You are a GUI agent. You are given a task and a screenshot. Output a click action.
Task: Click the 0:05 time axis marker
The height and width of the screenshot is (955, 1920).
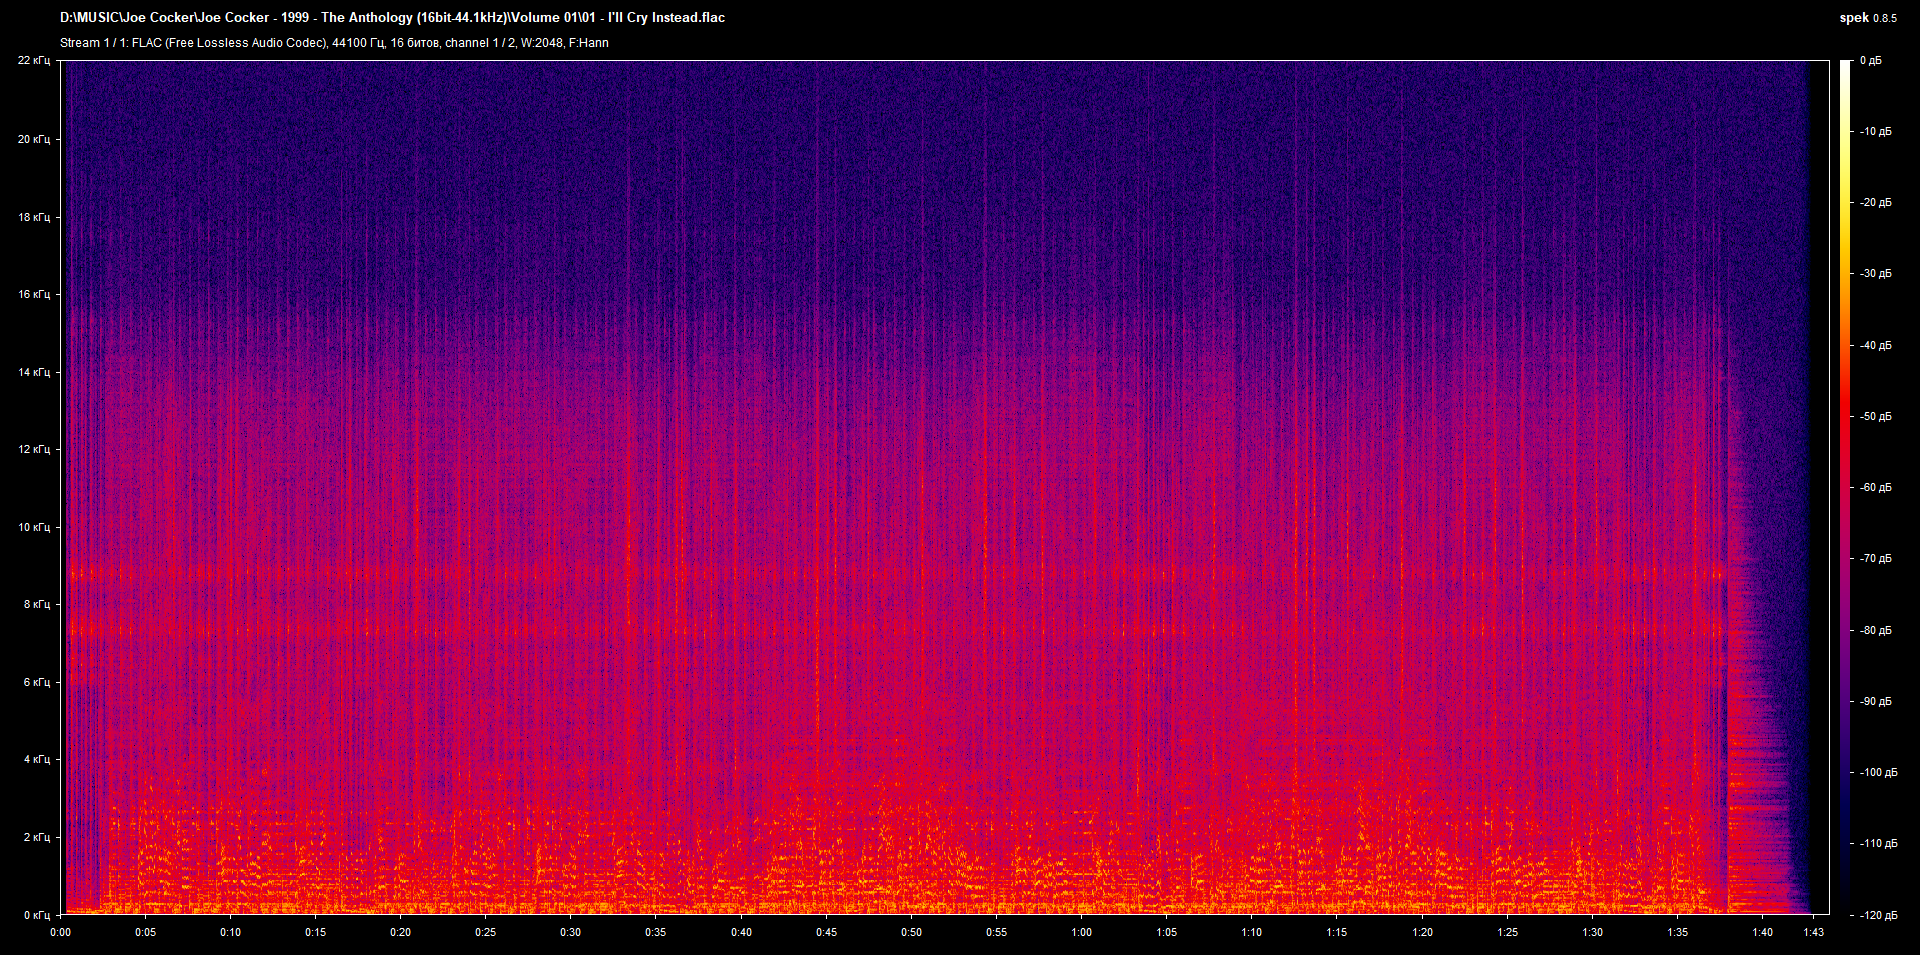(x=145, y=932)
